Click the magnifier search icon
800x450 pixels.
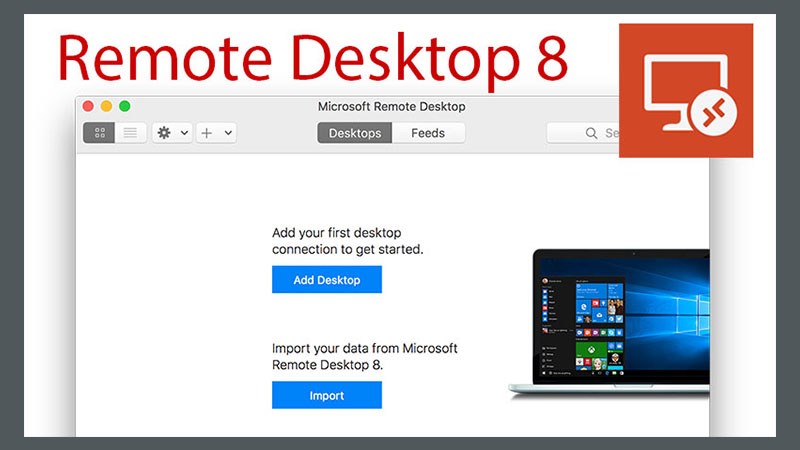pyautogui.click(x=591, y=133)
